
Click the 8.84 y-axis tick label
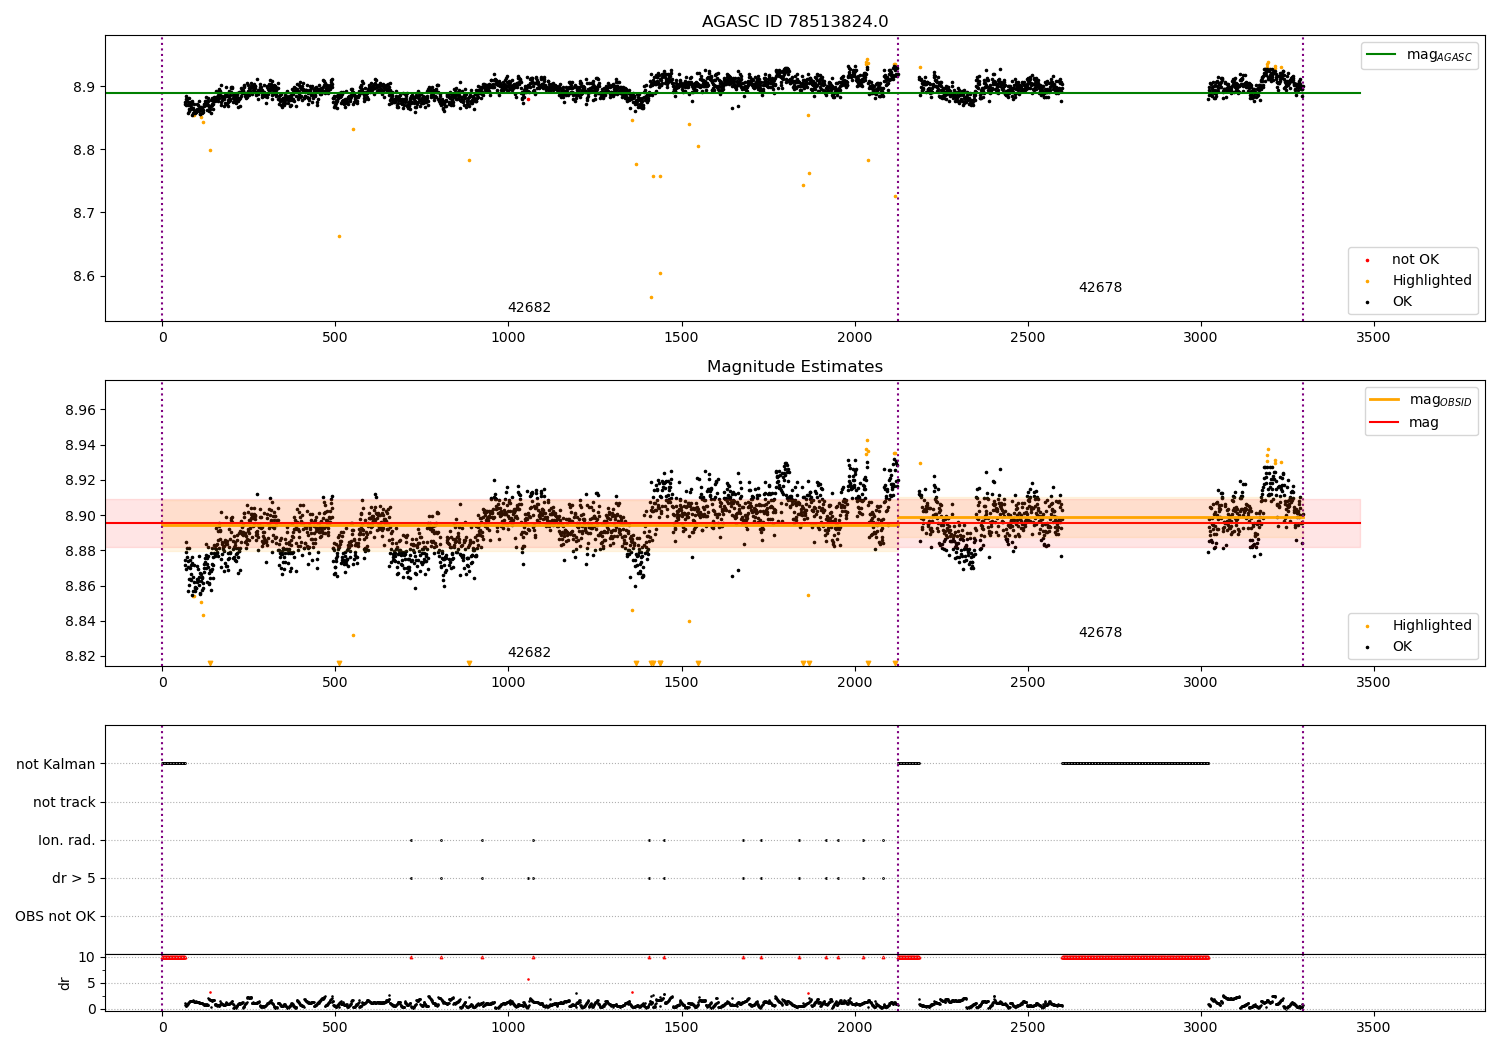[x=81, y=622]
